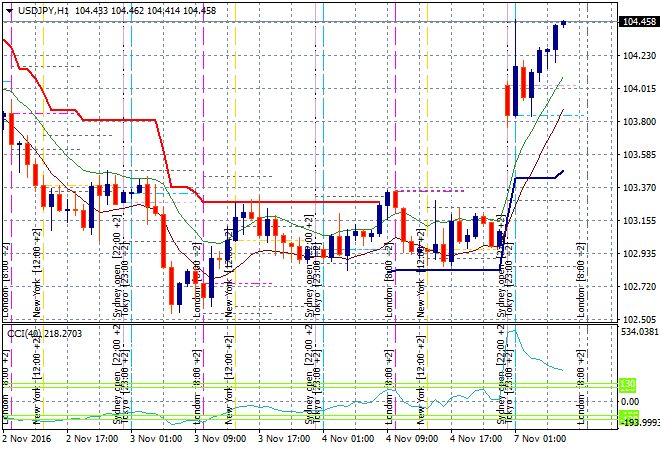
Task: Select the blue stepped line's upper right end
Action: [x=562, y=171]
